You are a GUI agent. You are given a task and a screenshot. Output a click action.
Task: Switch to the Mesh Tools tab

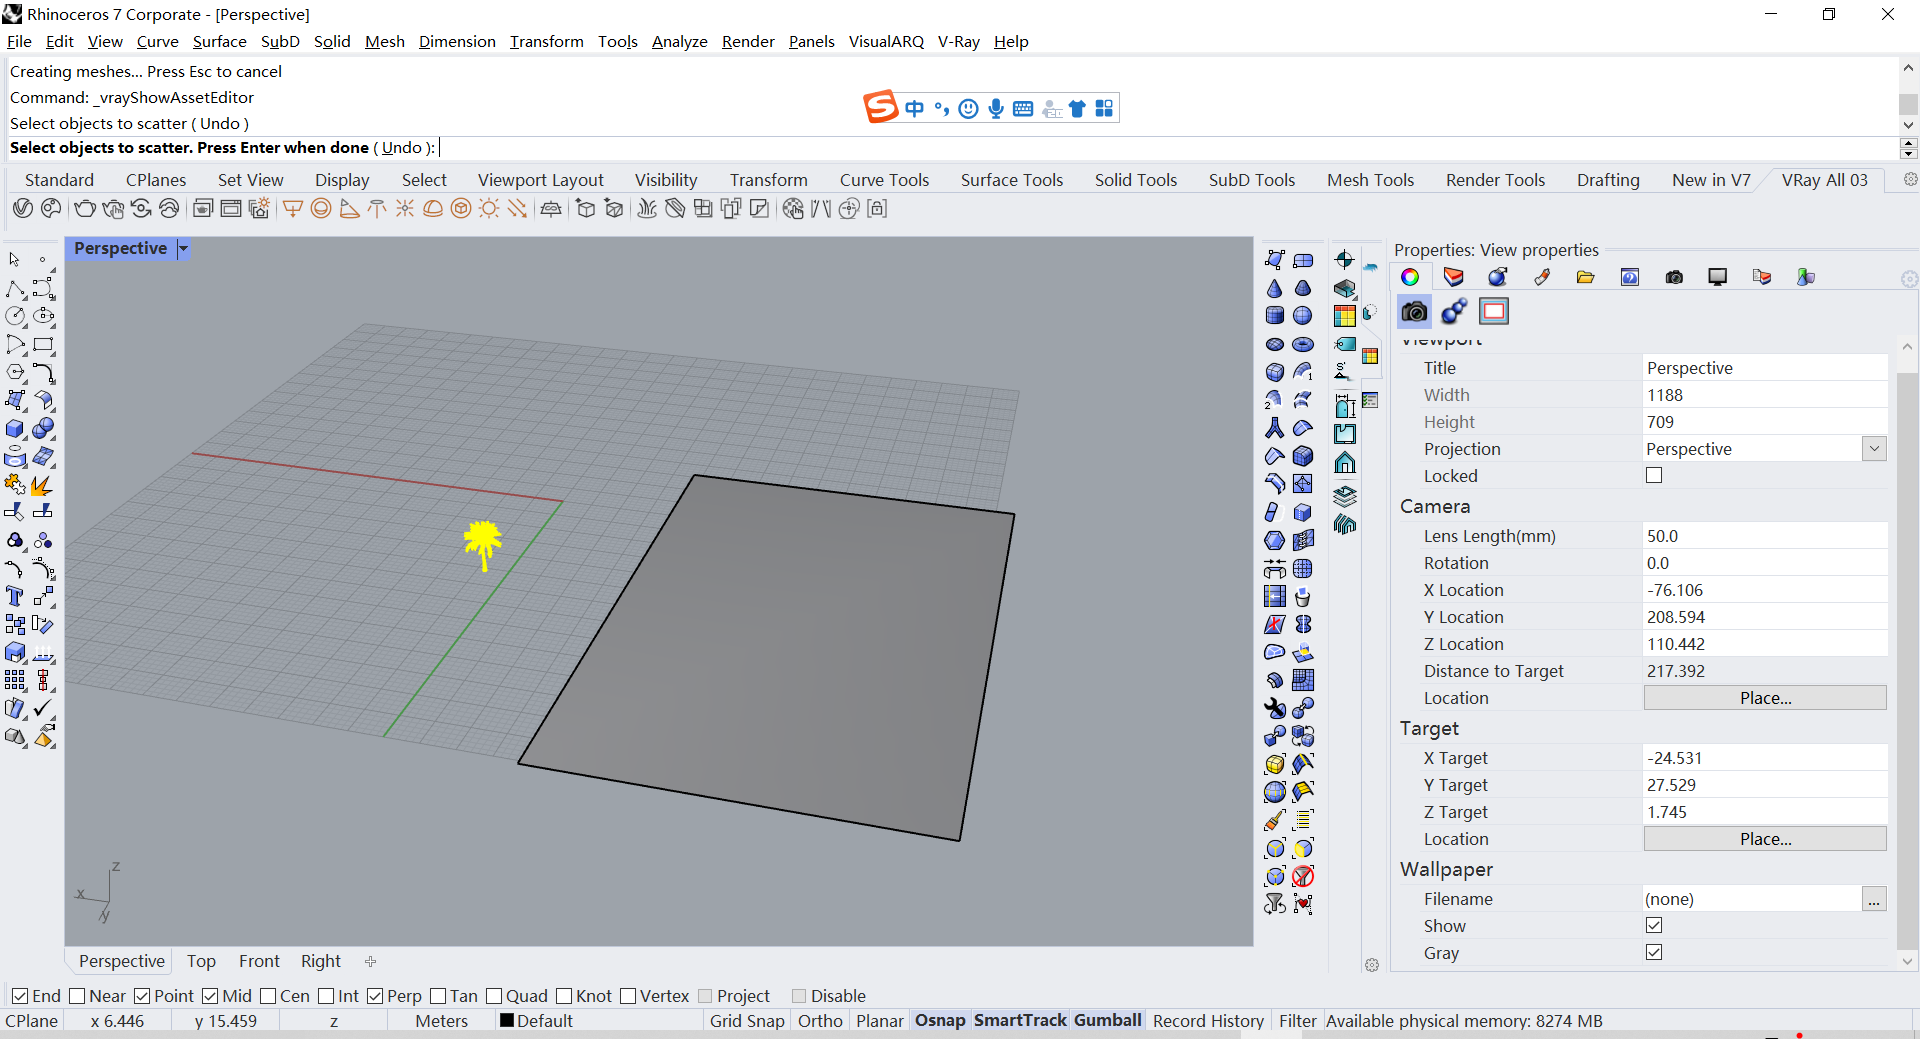(1370, 180)
